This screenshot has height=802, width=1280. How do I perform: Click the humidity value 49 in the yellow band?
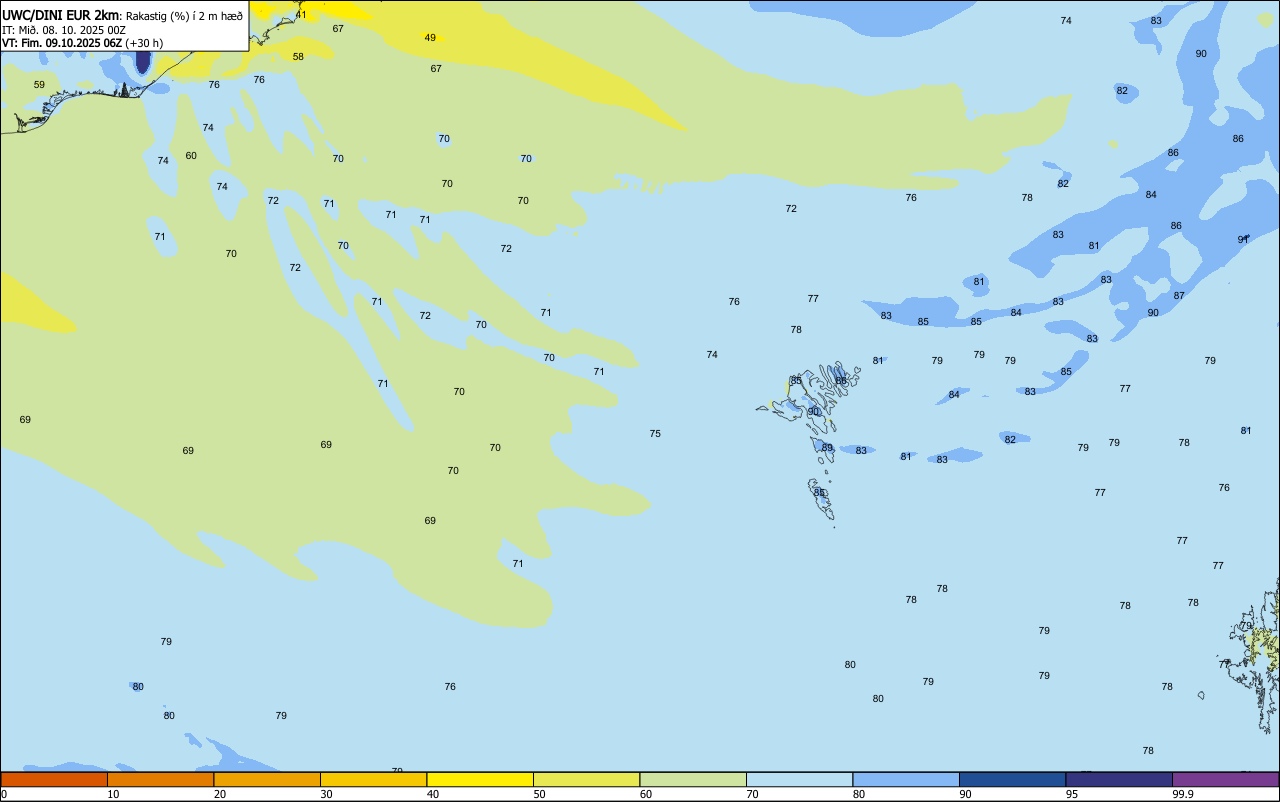tap(430, 38)
